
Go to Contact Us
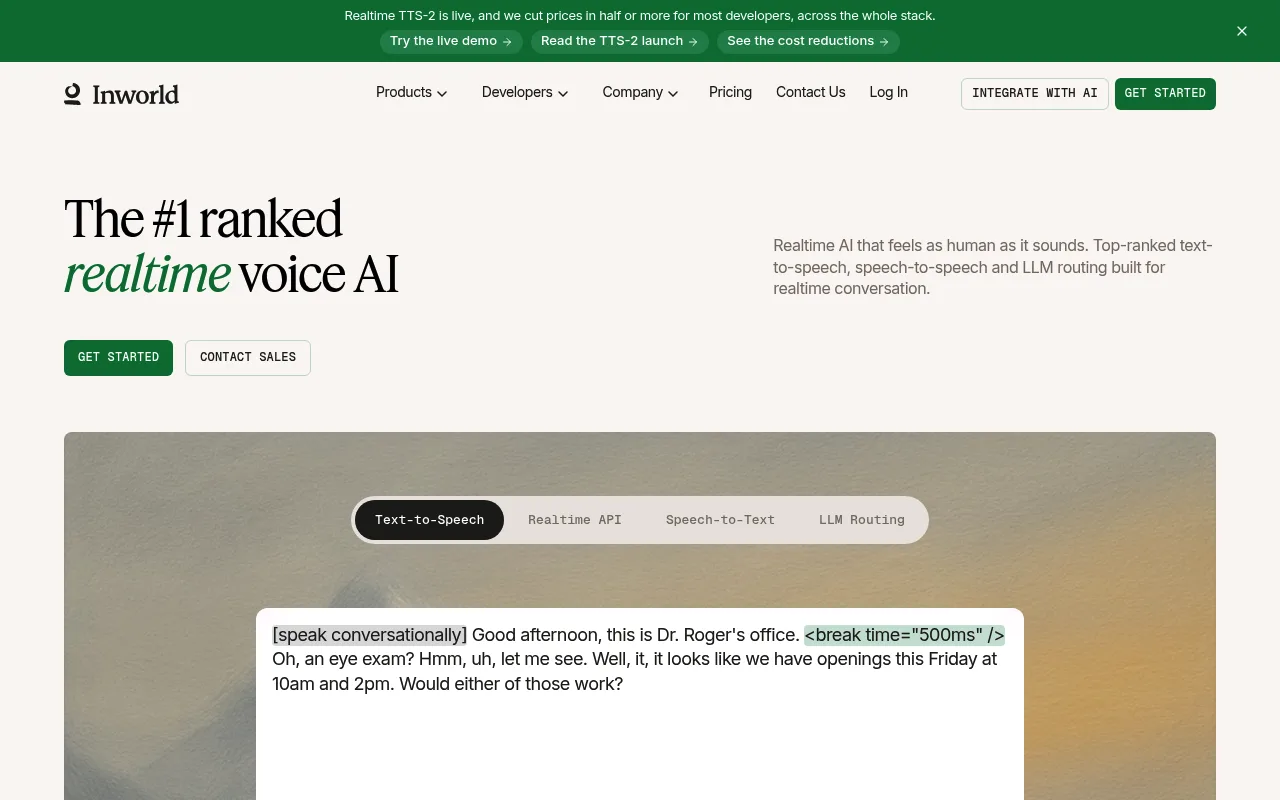(811, 92)
